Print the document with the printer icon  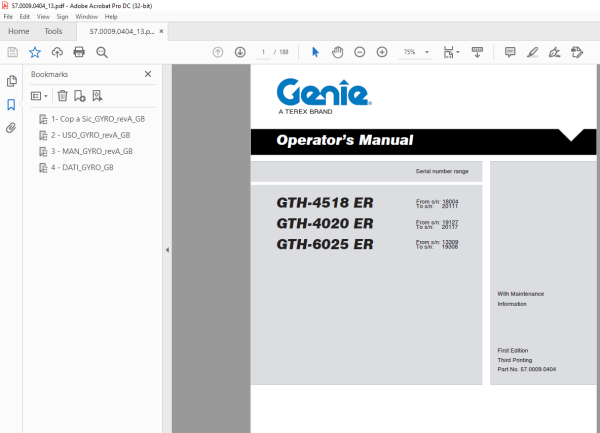click(x=79, y=52)
